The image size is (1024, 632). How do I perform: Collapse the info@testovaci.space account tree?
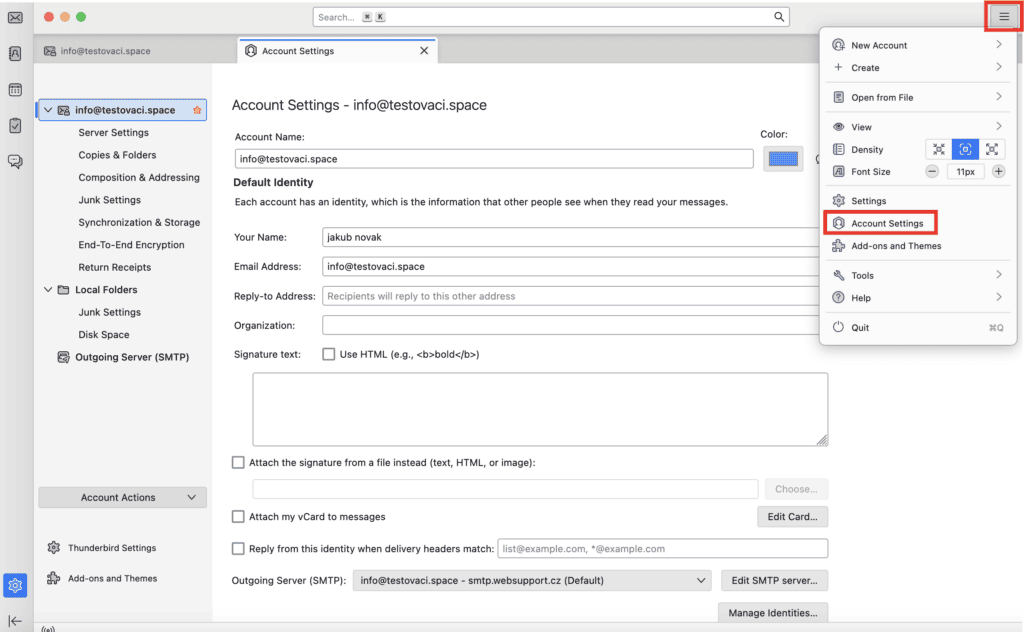48,110
